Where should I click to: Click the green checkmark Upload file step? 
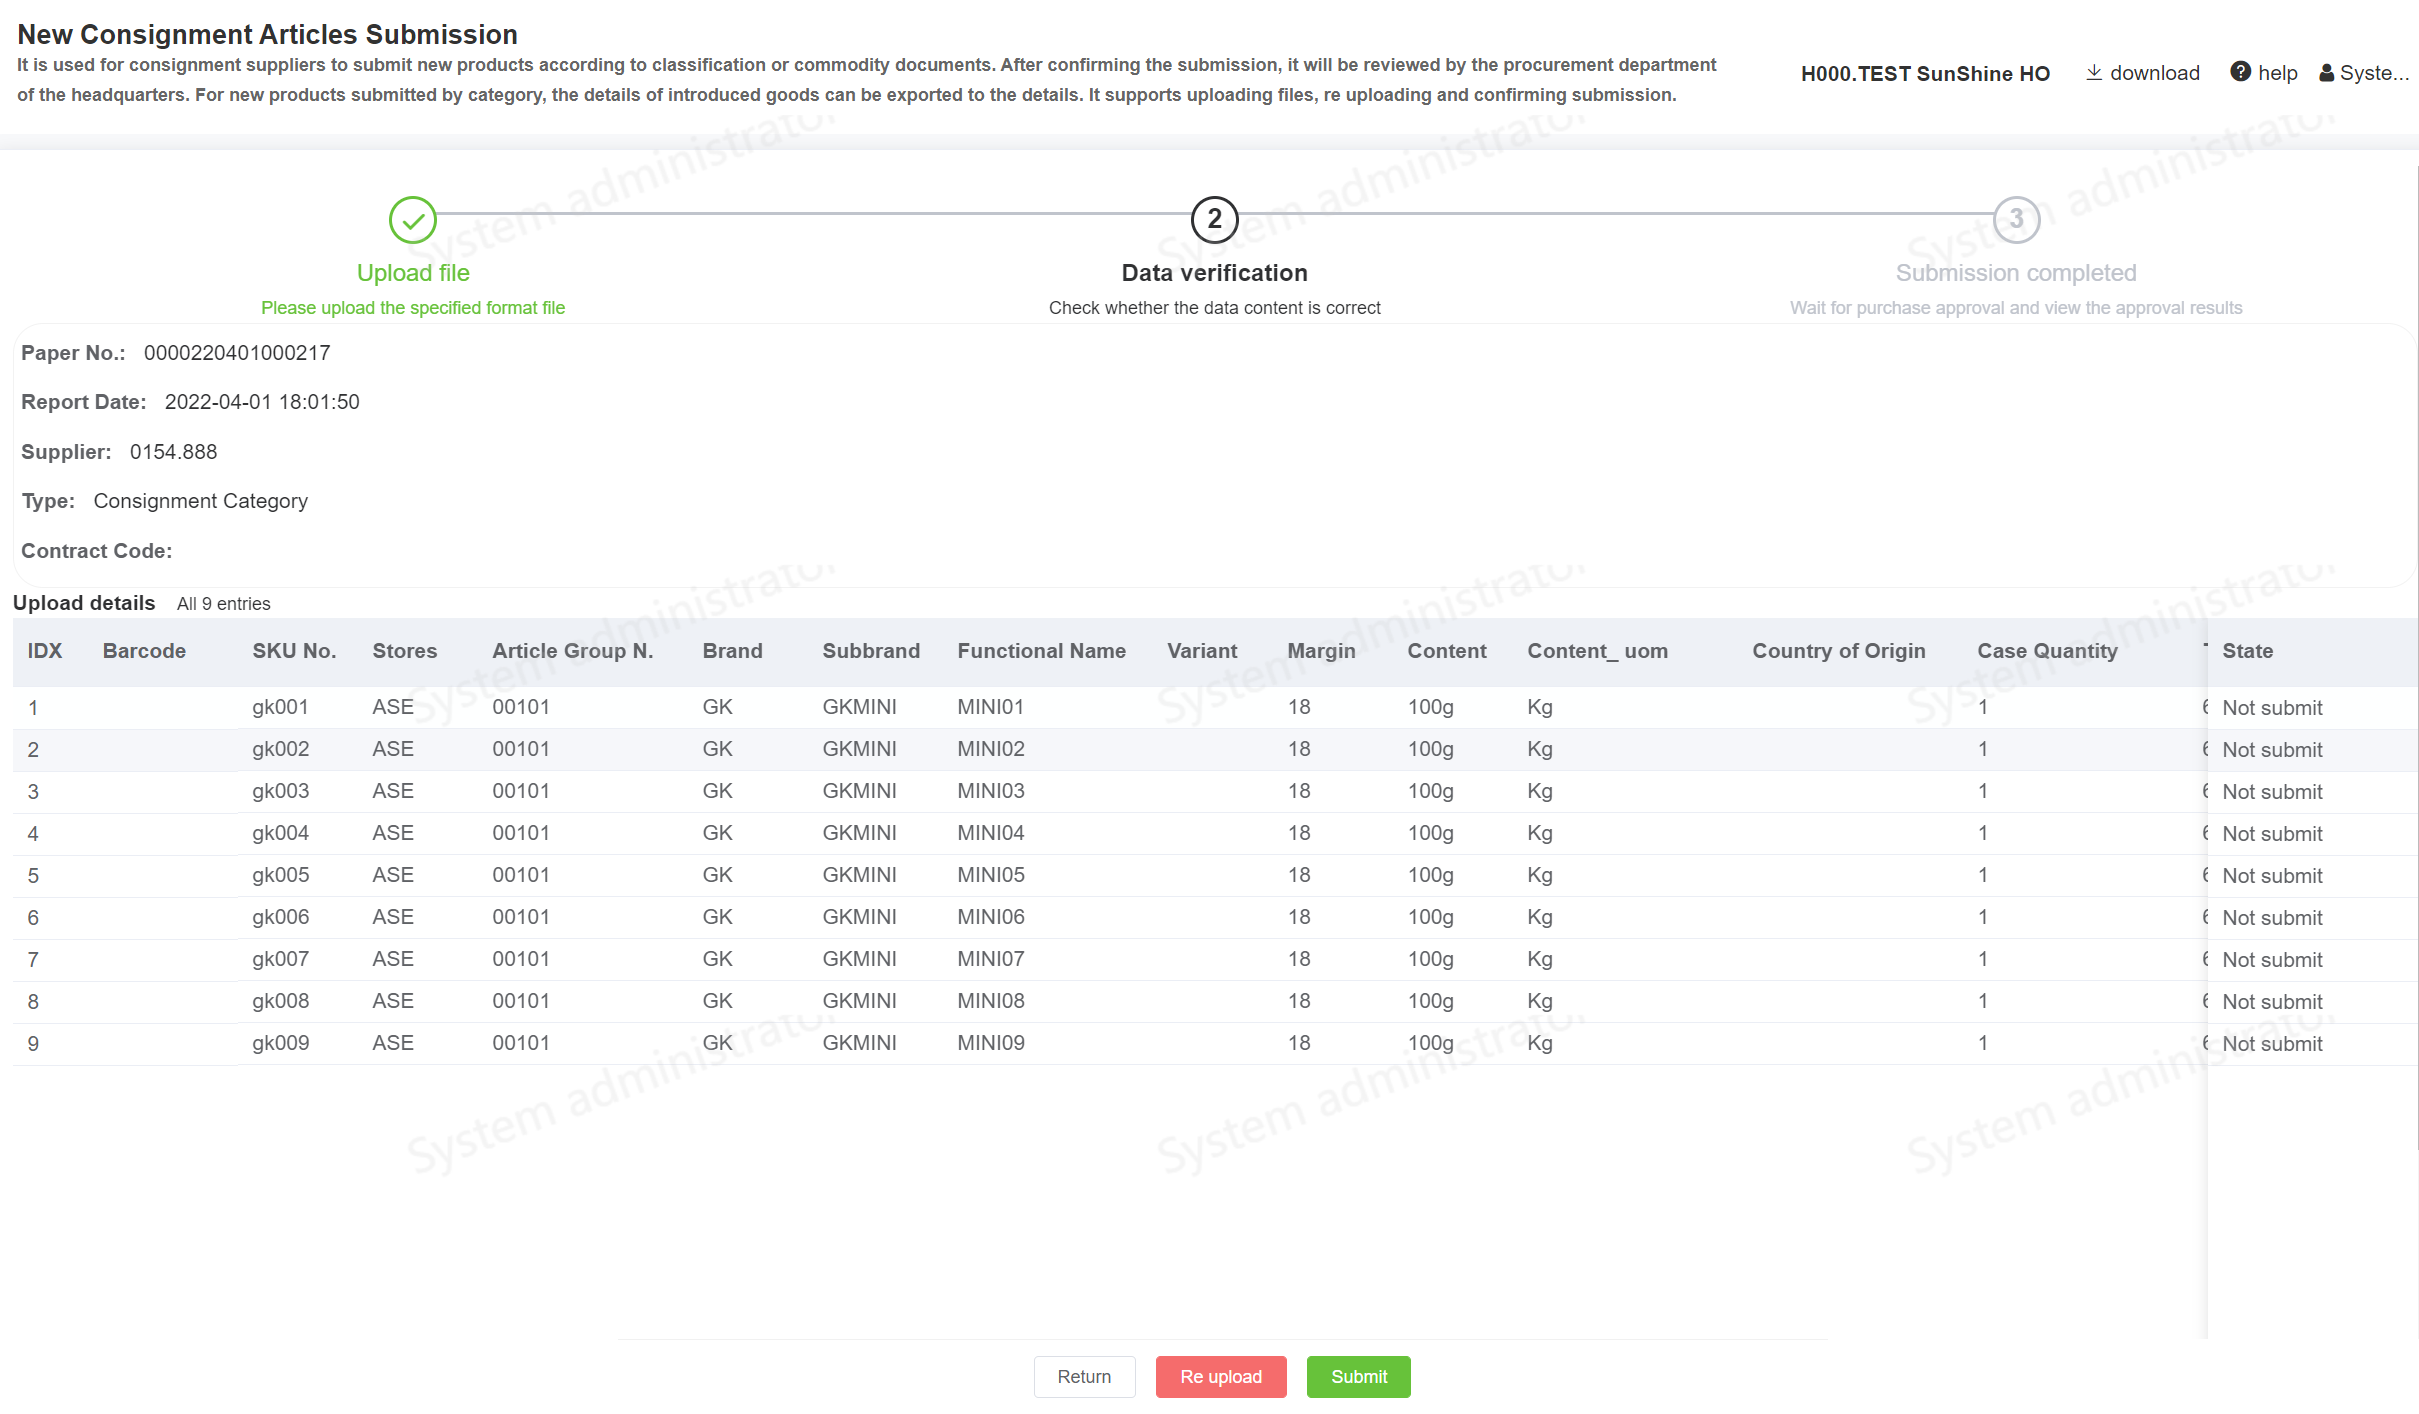click(x=413, y=220)
